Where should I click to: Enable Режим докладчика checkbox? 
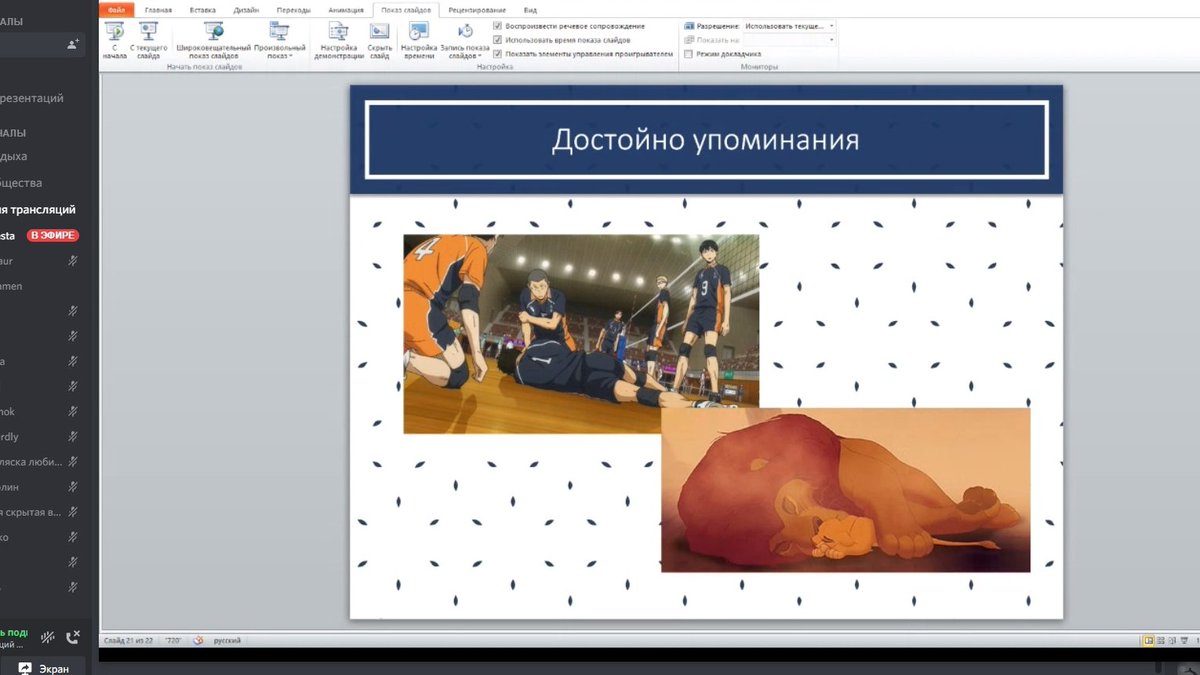(689, 54)
